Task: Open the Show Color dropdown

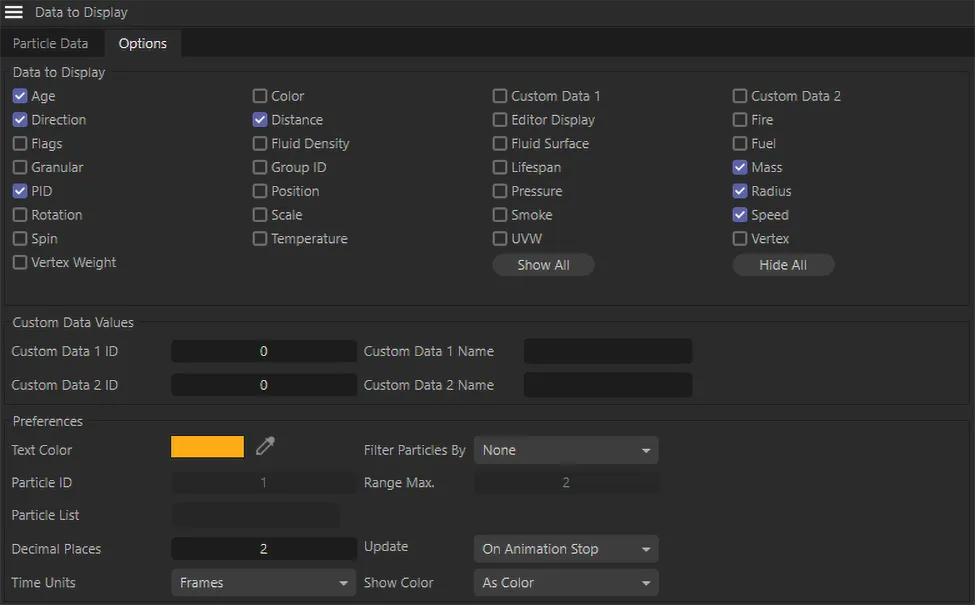Action: pyautogui.click(x=565, y=583)
